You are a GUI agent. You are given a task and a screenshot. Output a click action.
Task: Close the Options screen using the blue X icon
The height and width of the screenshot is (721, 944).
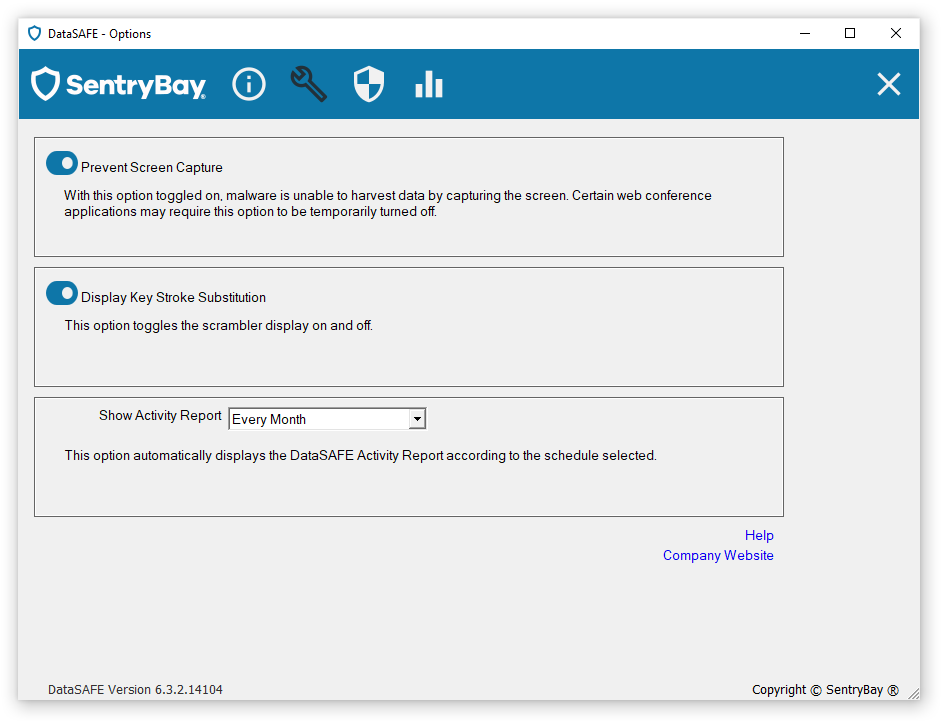tap(888, 84)
